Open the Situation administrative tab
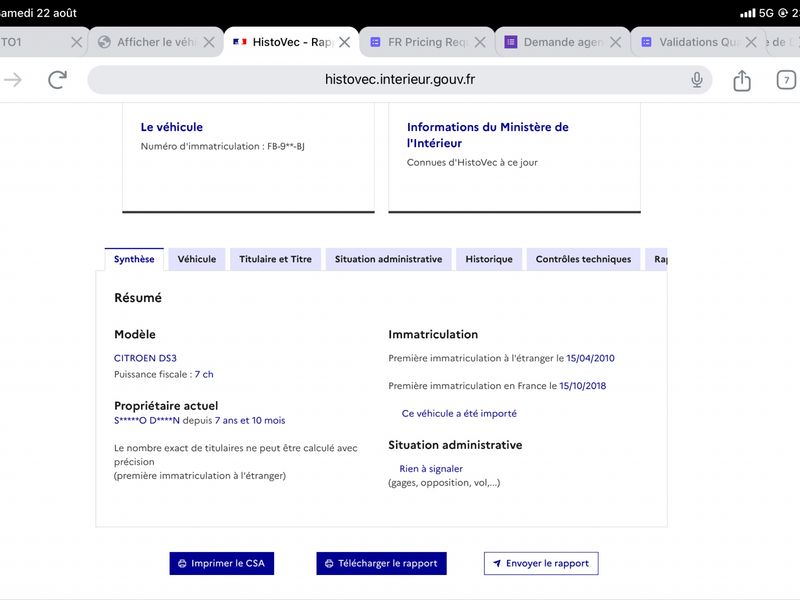The image size is (800, 600). 388,259
